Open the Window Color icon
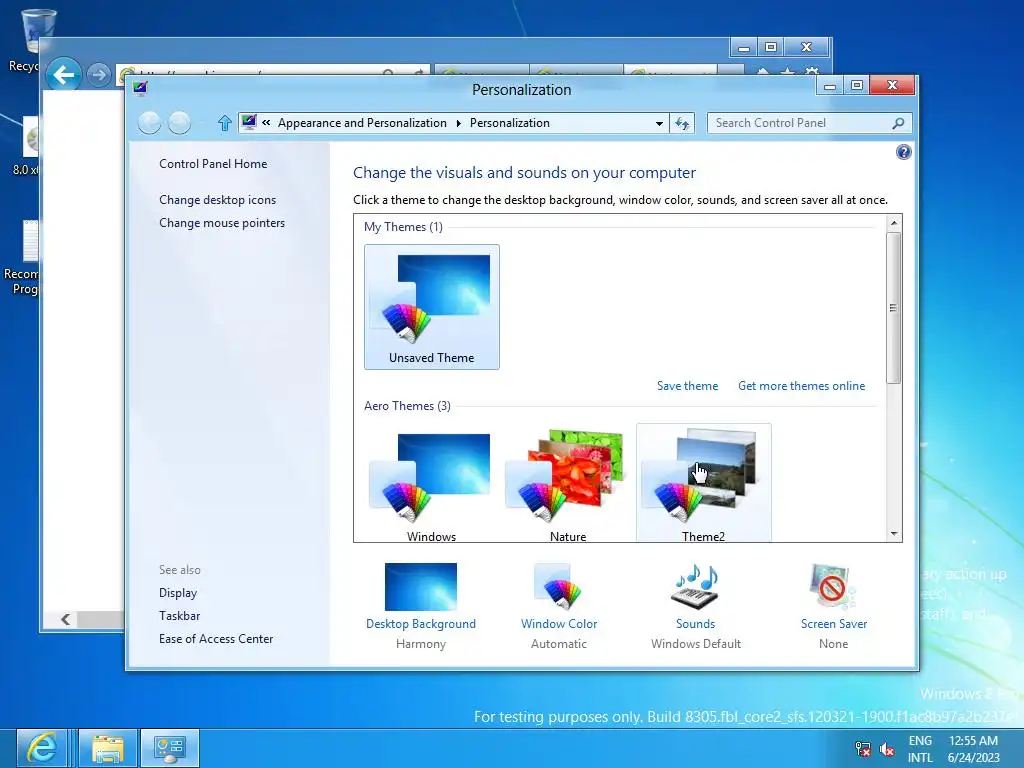This screenshot has width=1024, height=768. click(x=558, y=586)
